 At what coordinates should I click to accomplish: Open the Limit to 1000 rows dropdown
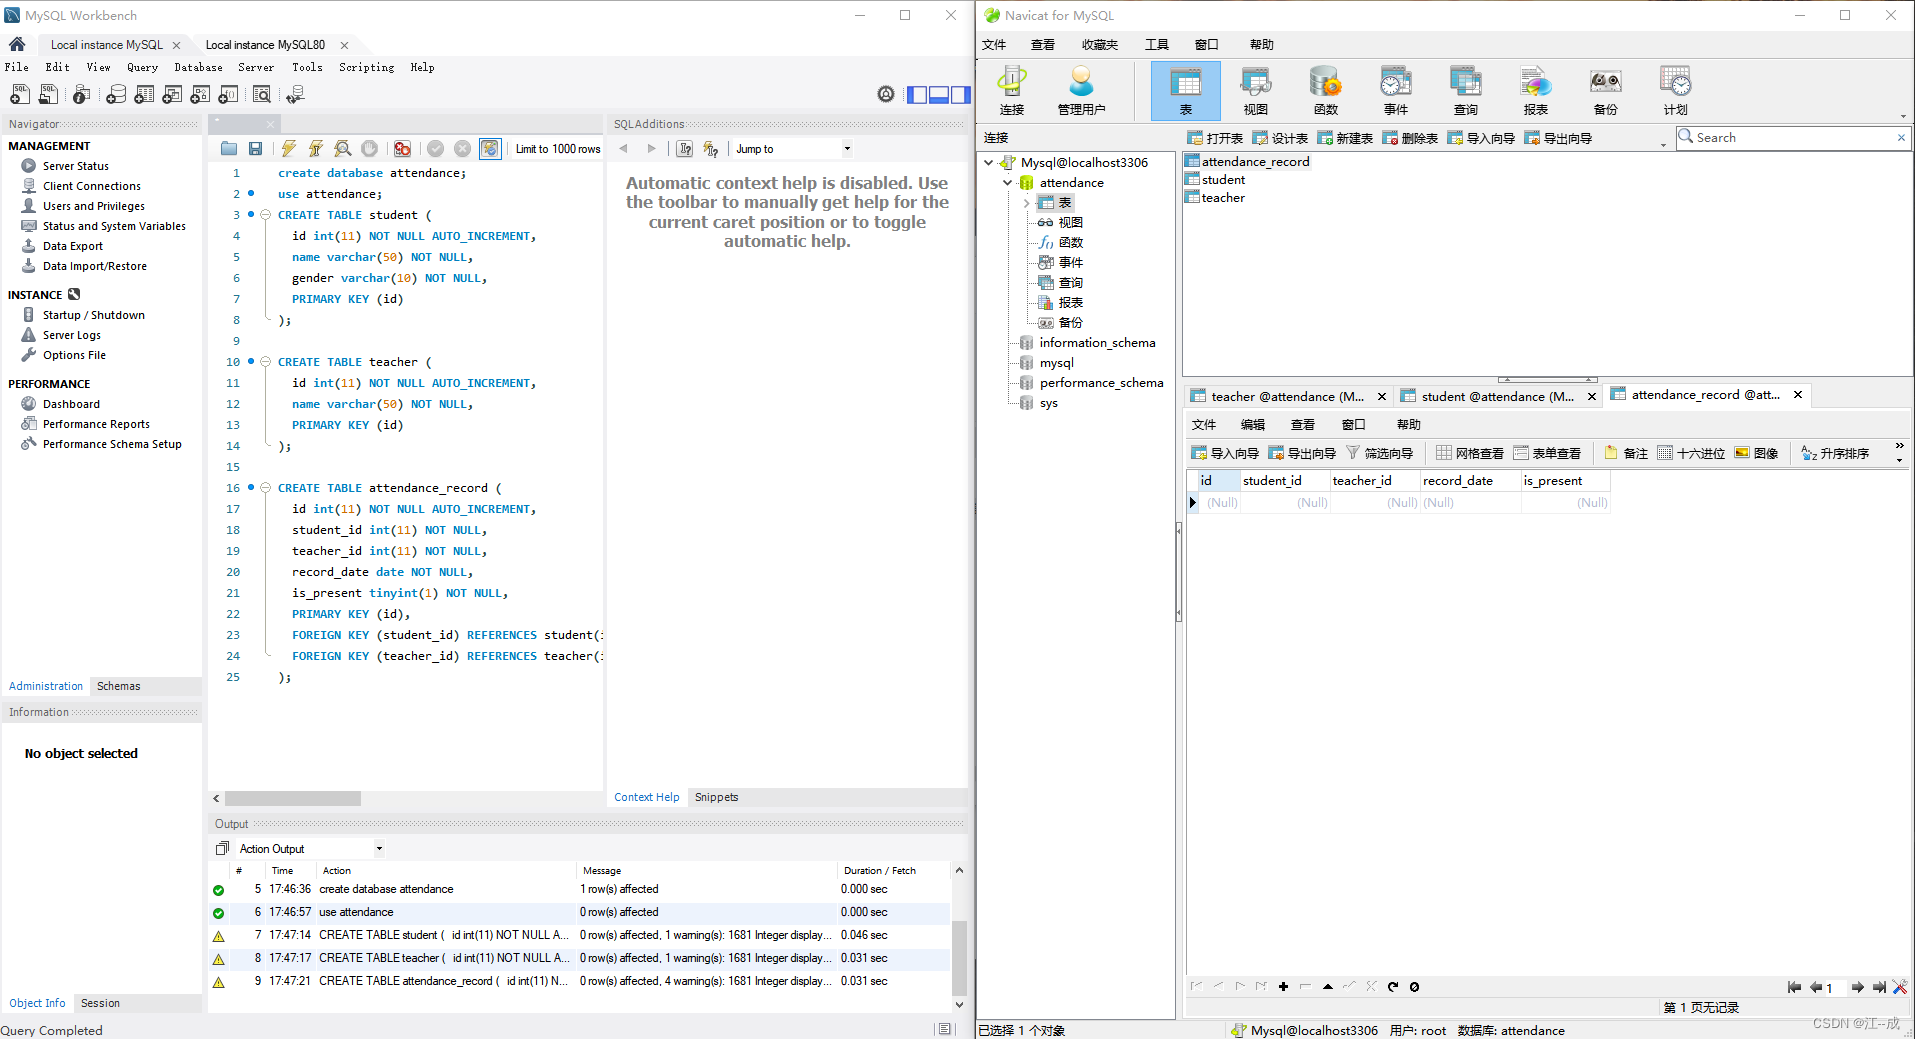[558, 149]
